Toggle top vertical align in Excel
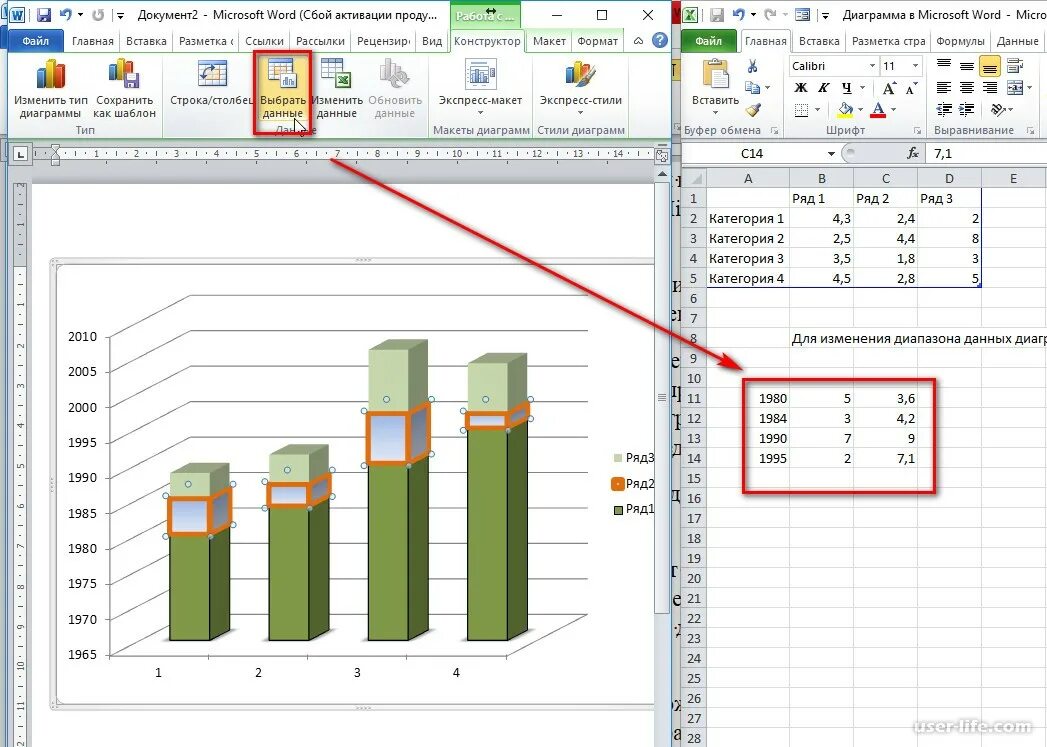The height and width of the screenshot is (747, 1047). tap(944, 65)
